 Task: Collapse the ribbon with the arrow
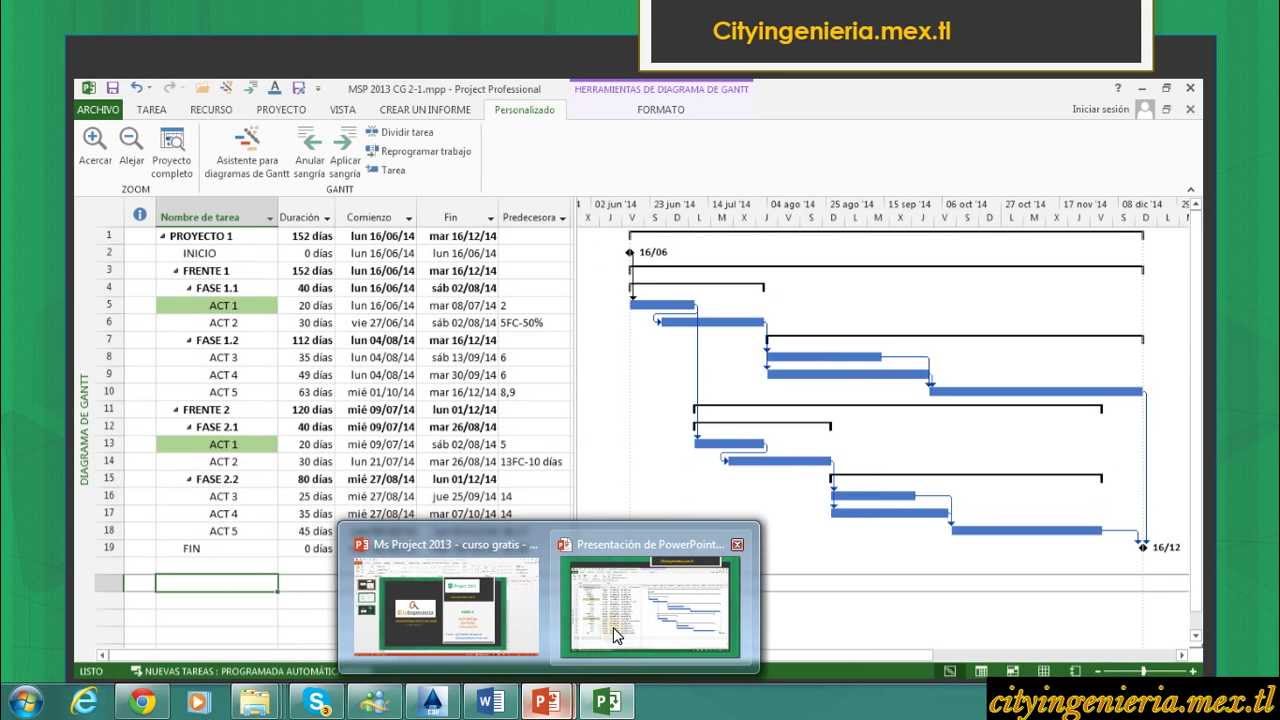click(1190, 189)
